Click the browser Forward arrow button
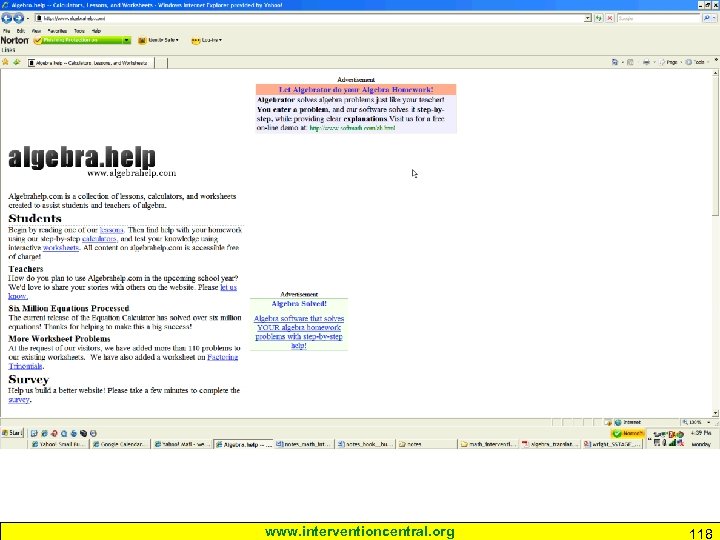 pyautogui.click(x=18, y=18)
